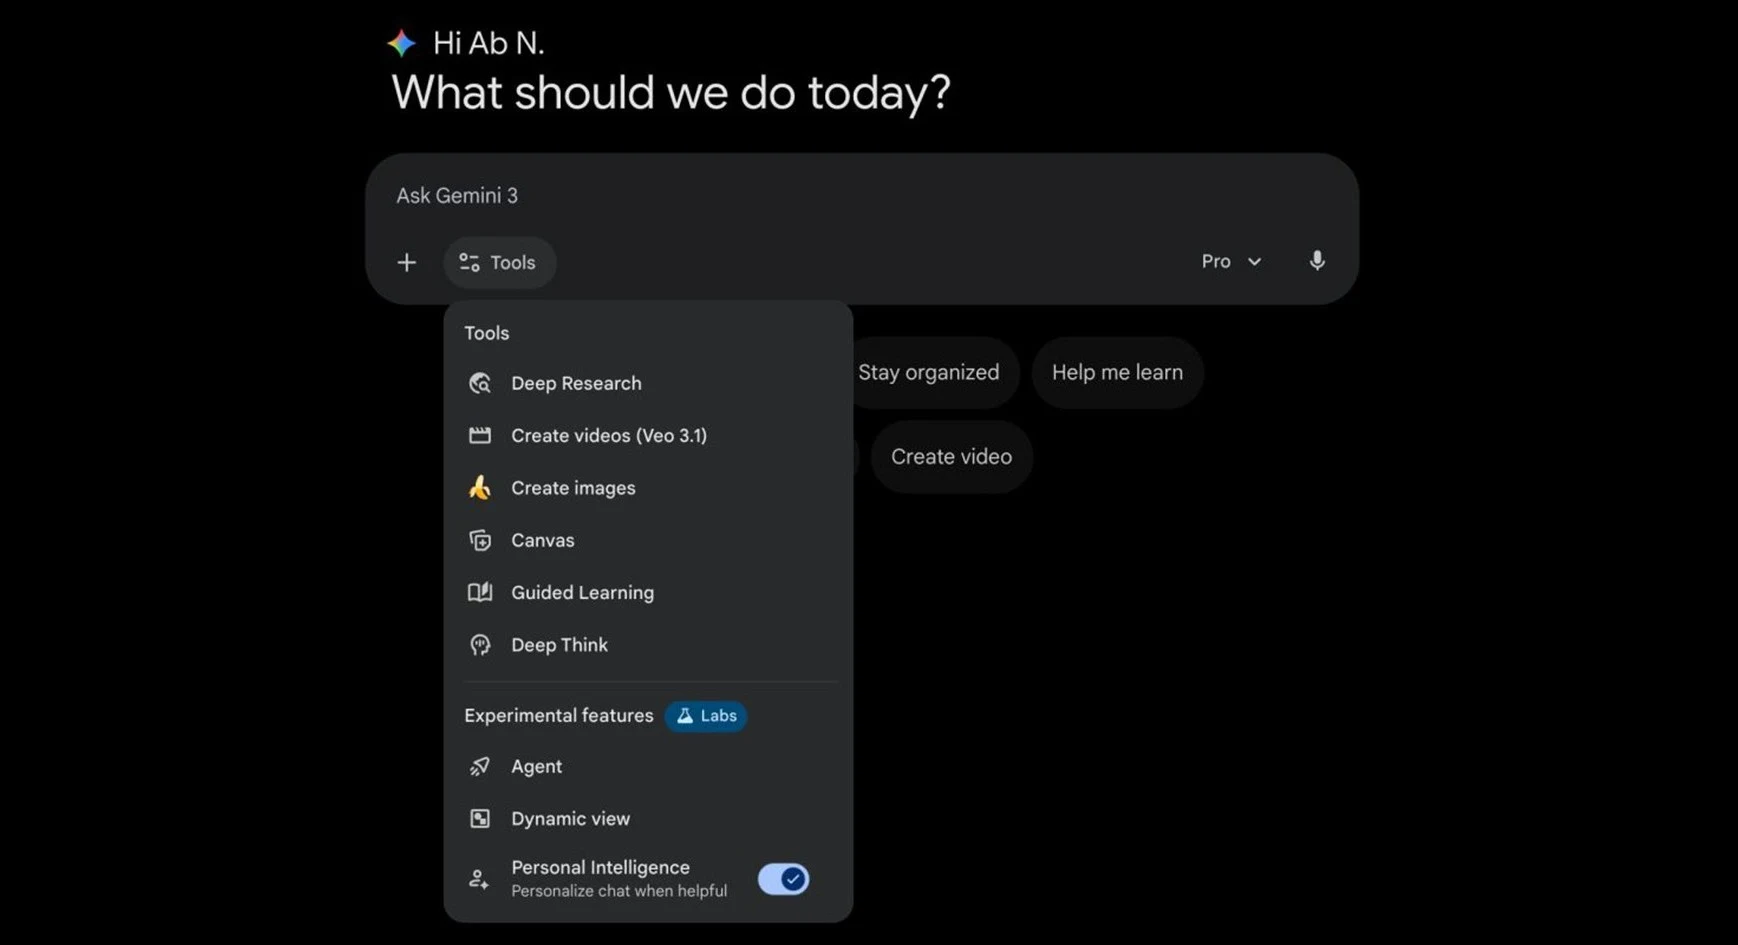Viewport: 1738px width, 945px height.
Task: Click the Labs badge
Action: [706, 716]
